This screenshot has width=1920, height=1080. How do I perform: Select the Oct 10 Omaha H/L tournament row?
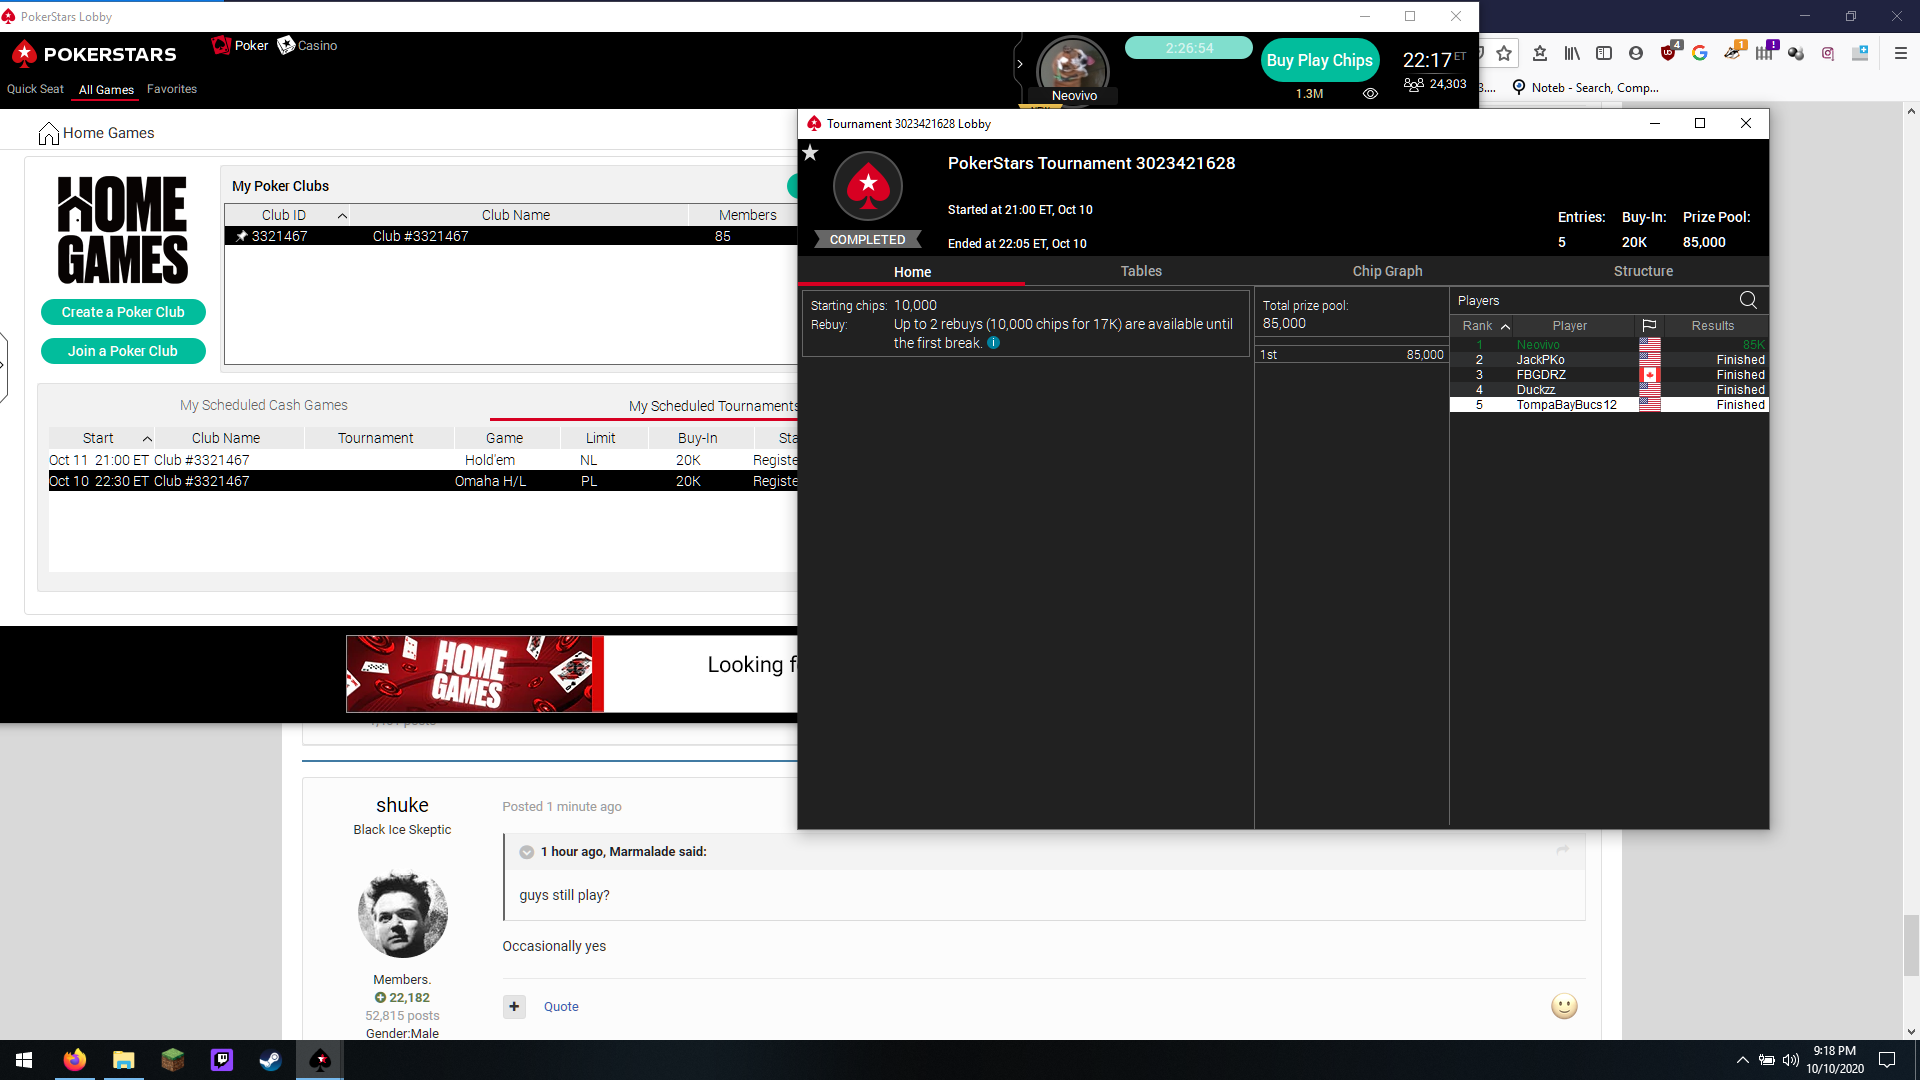tap(423, 481)
